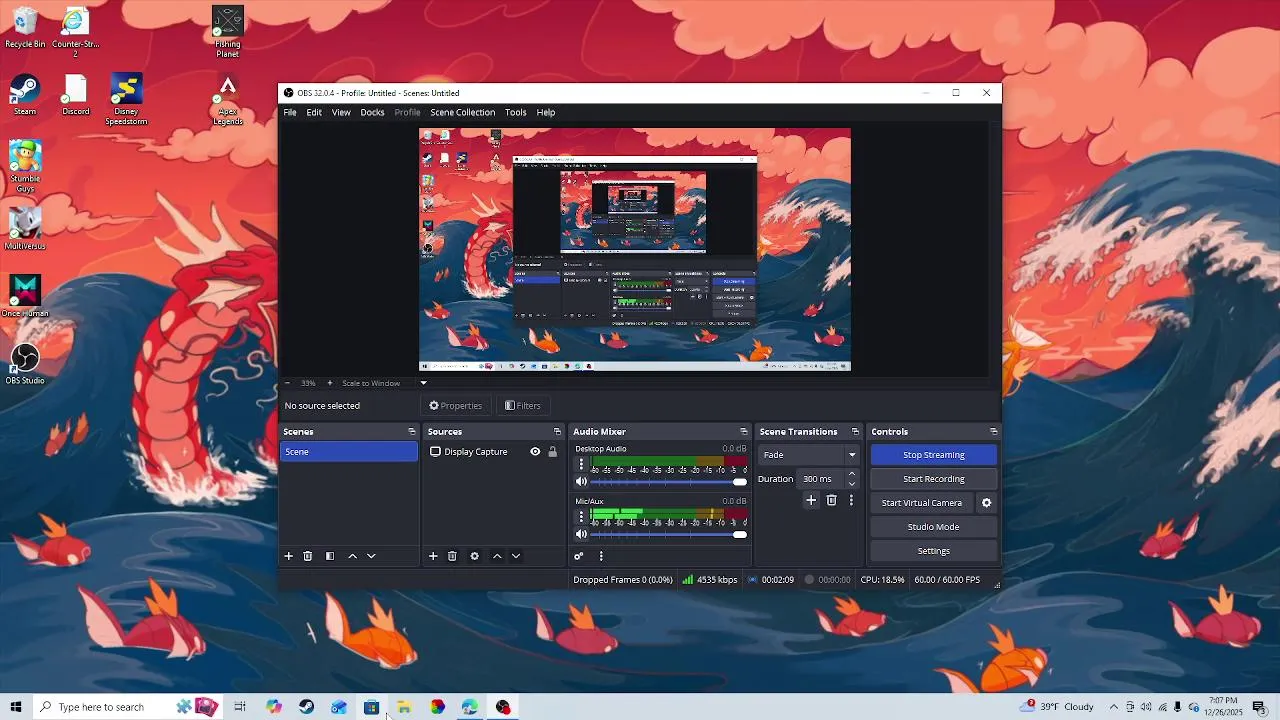The width and height of the screenshot is (1280, 720).
Task: Open OBS Studio desktop shortcut
Action: (25, 363)
